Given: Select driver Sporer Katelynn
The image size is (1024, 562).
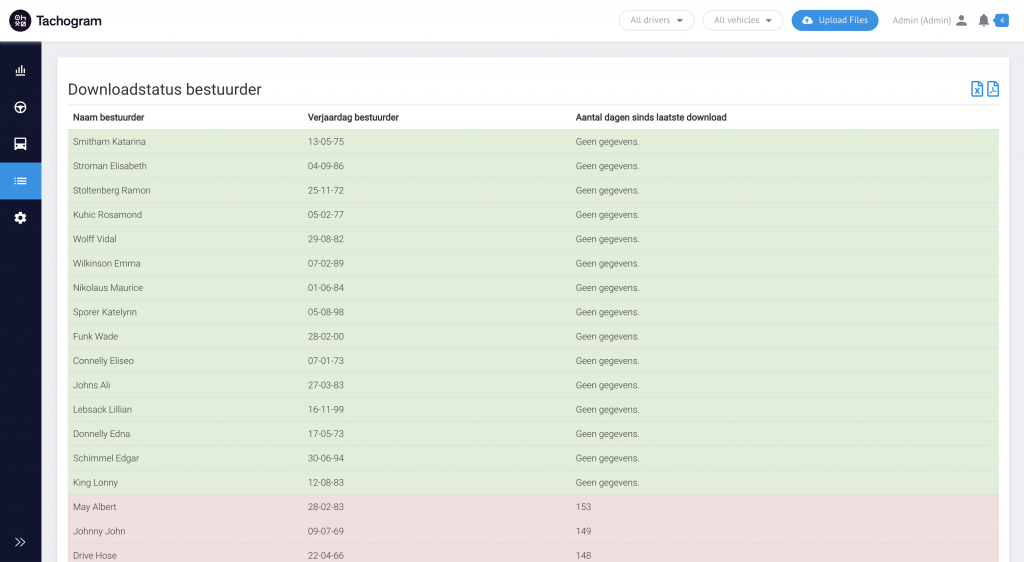Looking at the screenshot, I should click(x=104, y=312).
